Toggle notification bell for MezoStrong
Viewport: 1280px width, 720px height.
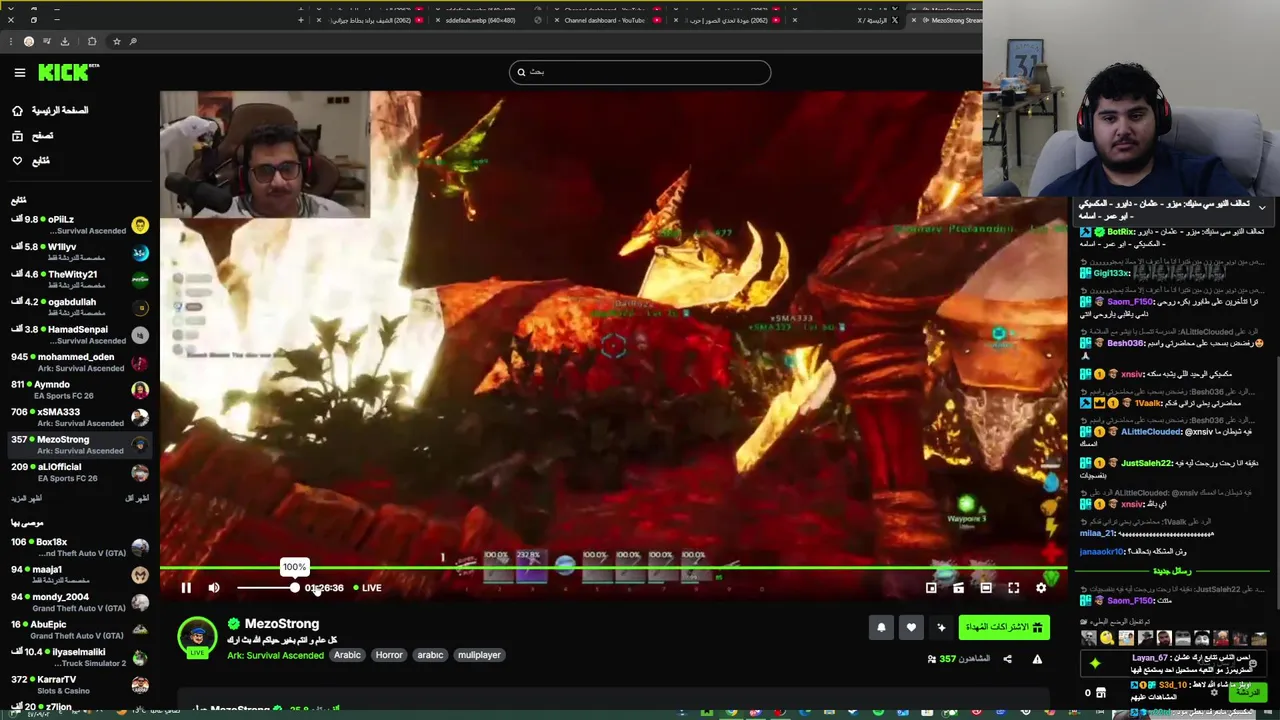[881, 628]
